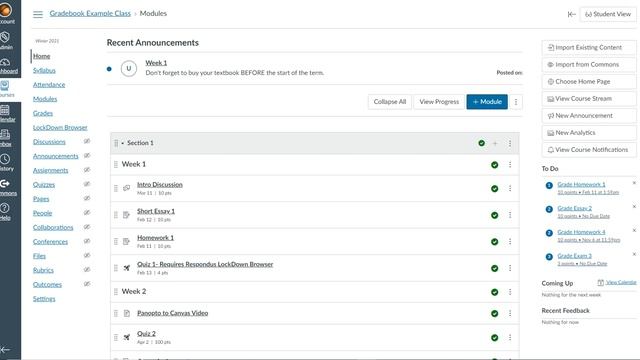Open the options menu for Week 2 header
This screenshot has height=360, width=640.
tap(510, 292)
